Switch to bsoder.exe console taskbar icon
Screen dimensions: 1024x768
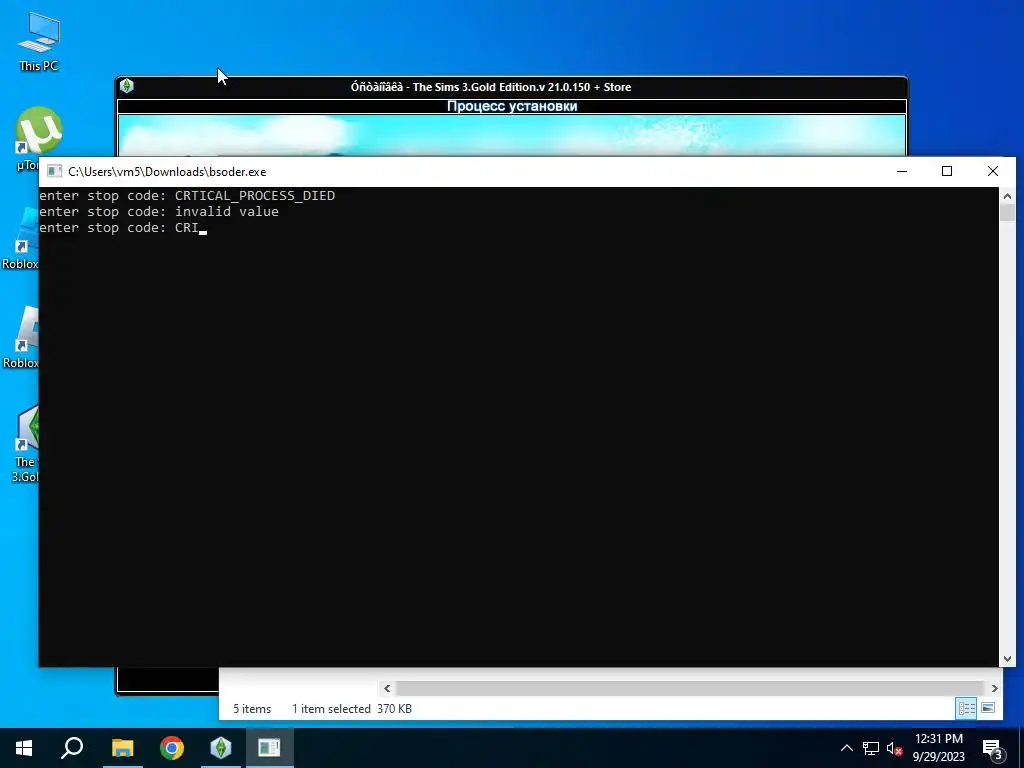[269, 748]
